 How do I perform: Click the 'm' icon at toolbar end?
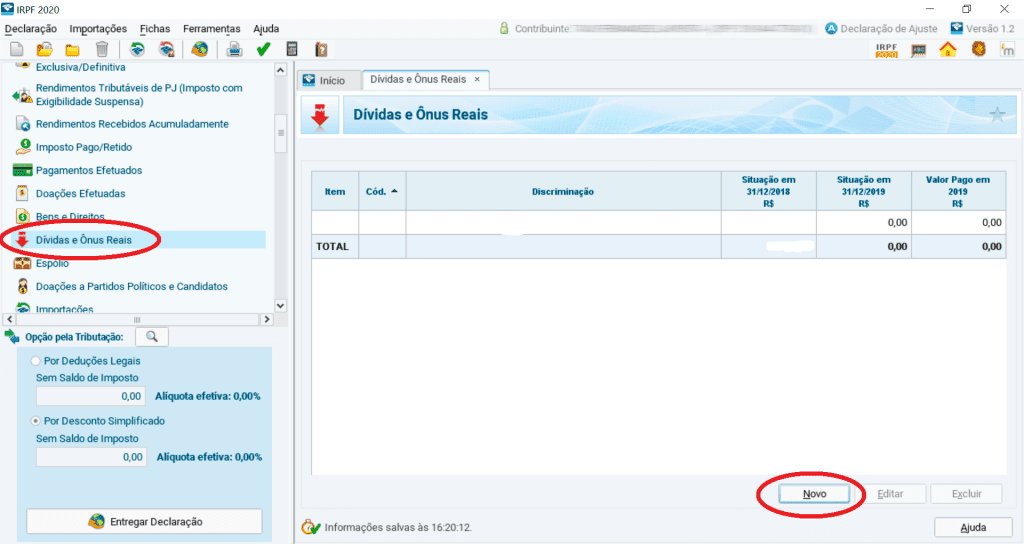(x=1007, y=50)
